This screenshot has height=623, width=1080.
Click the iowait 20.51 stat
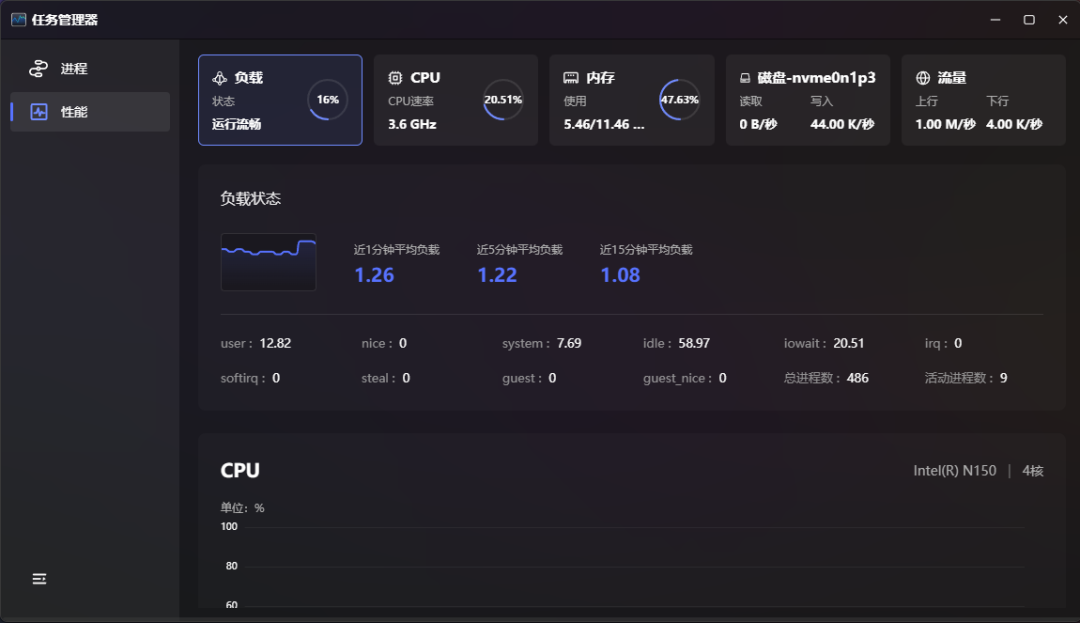(x=824, y=344)
